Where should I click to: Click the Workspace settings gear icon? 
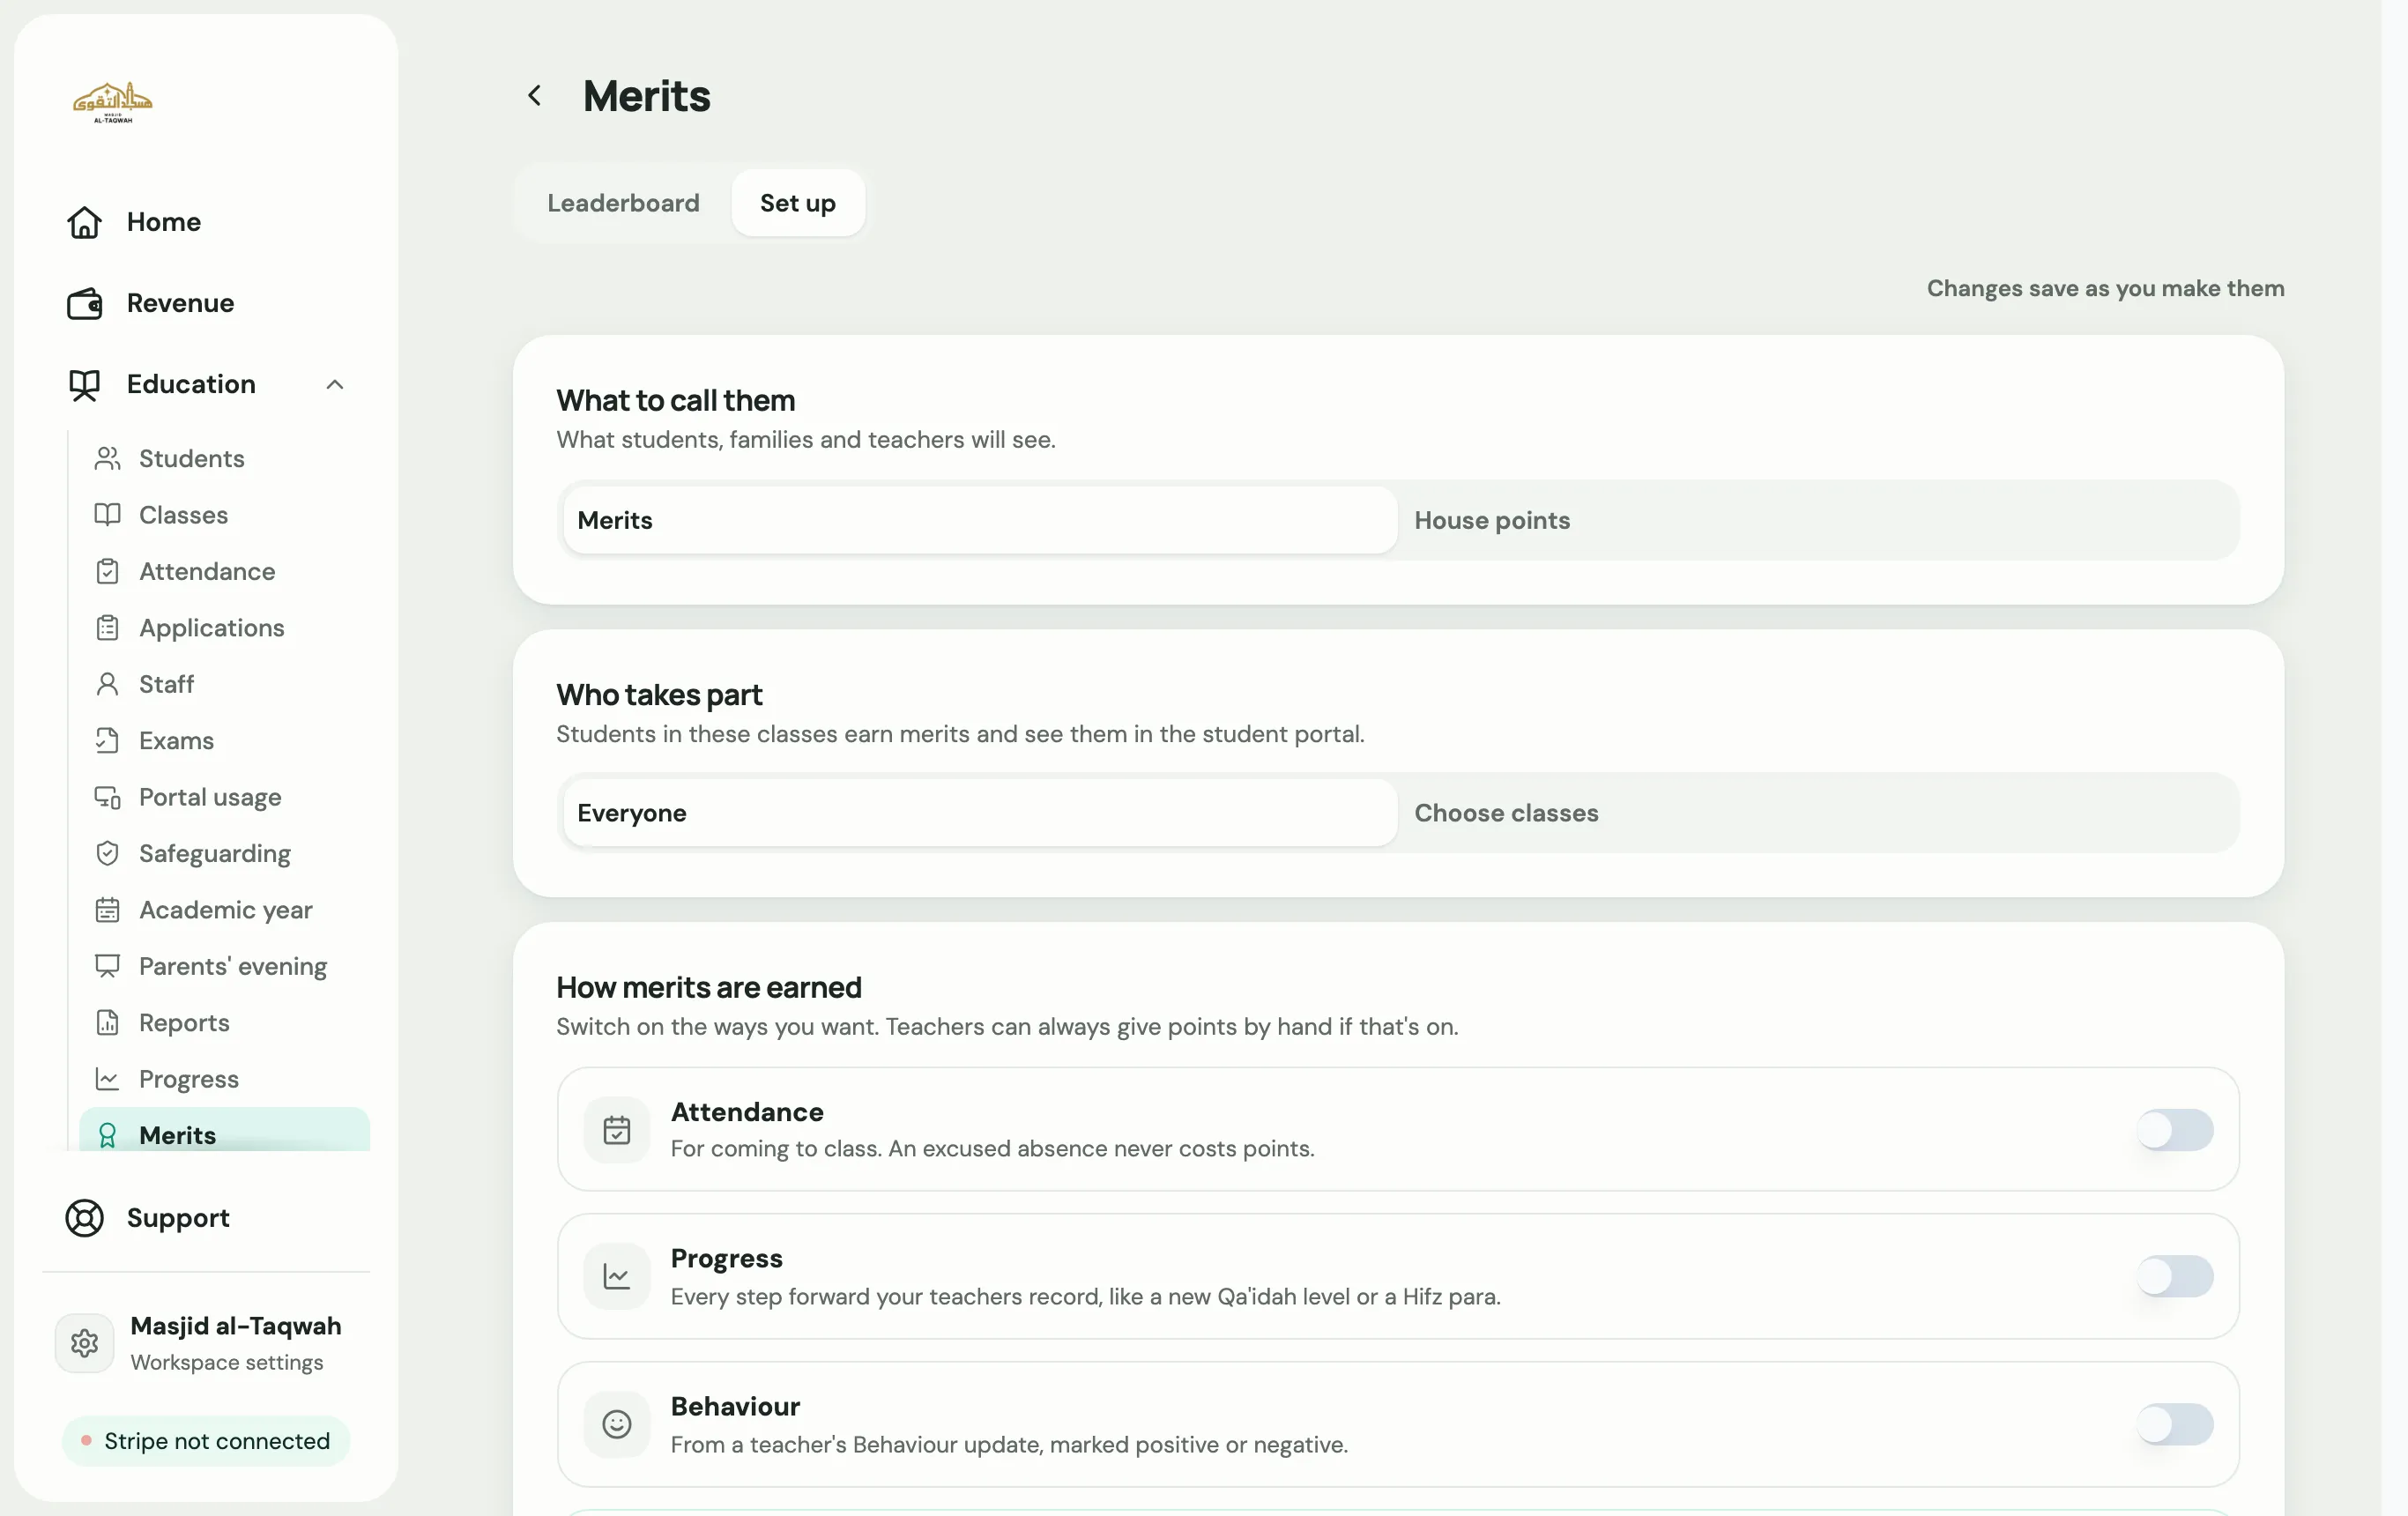point(84,1343)
